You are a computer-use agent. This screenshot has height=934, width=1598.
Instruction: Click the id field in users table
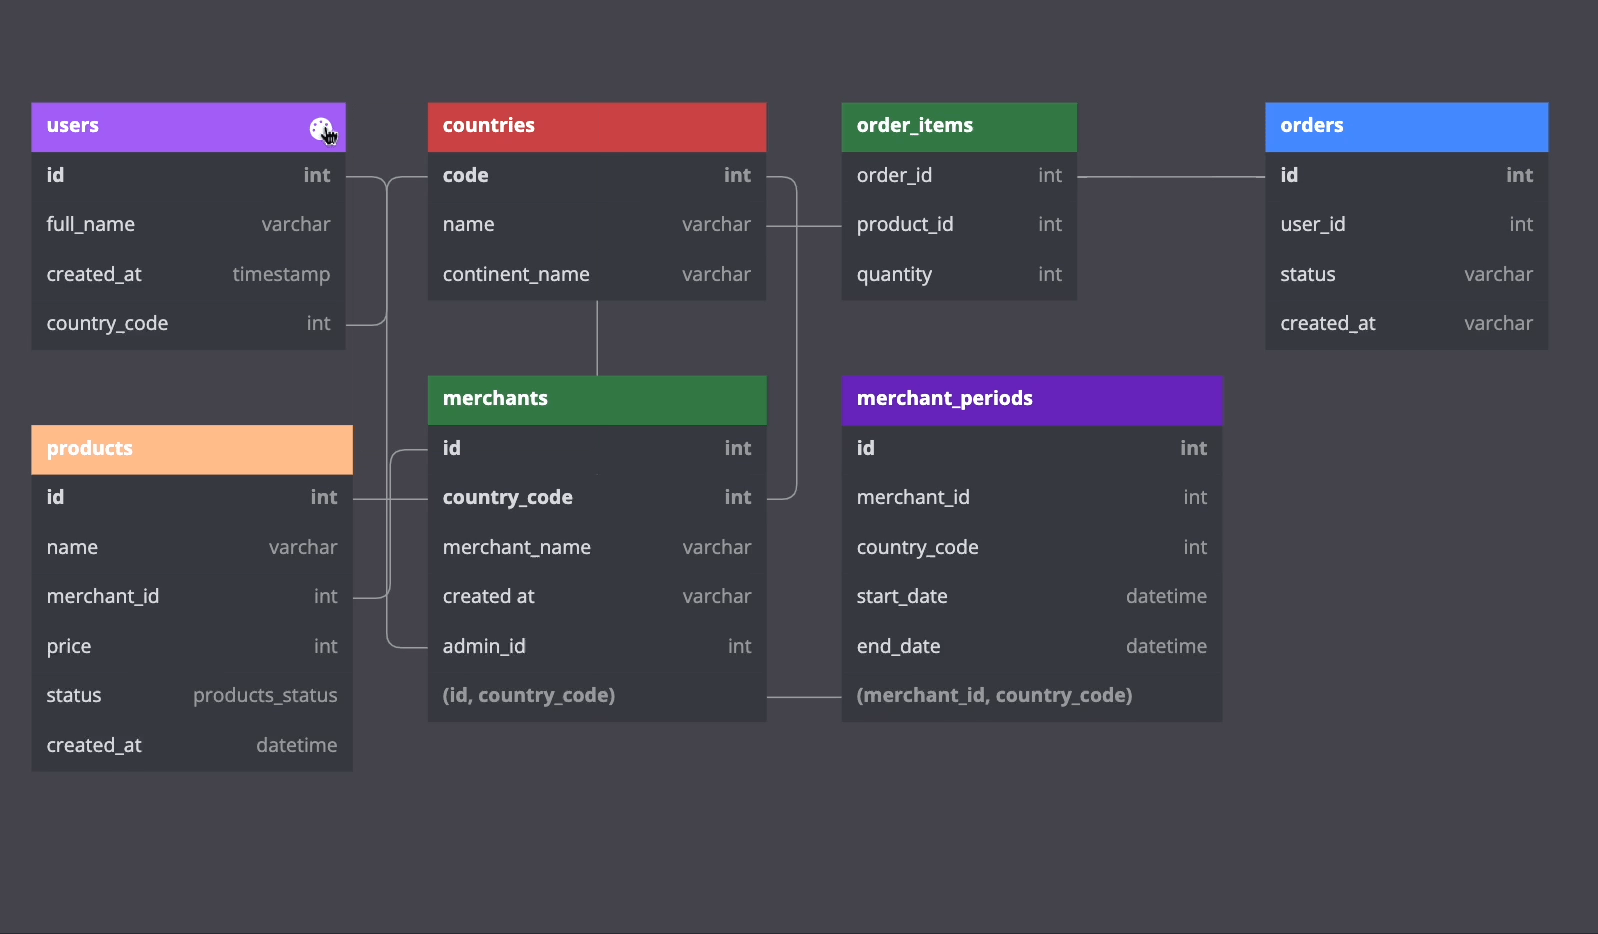click(x=188, y=176)
